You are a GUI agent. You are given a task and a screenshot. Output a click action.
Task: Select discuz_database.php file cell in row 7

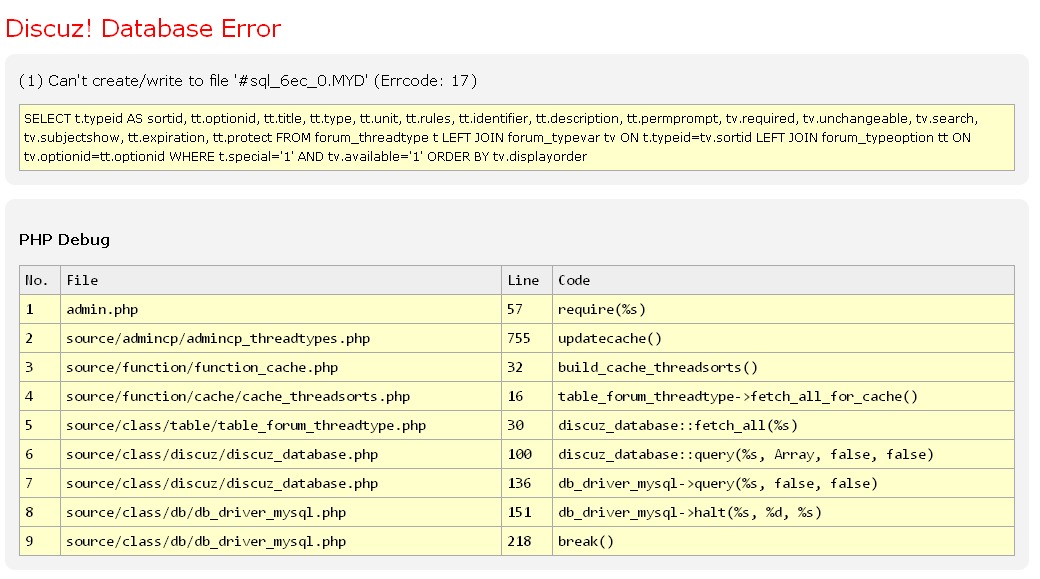tap(281, 483)
